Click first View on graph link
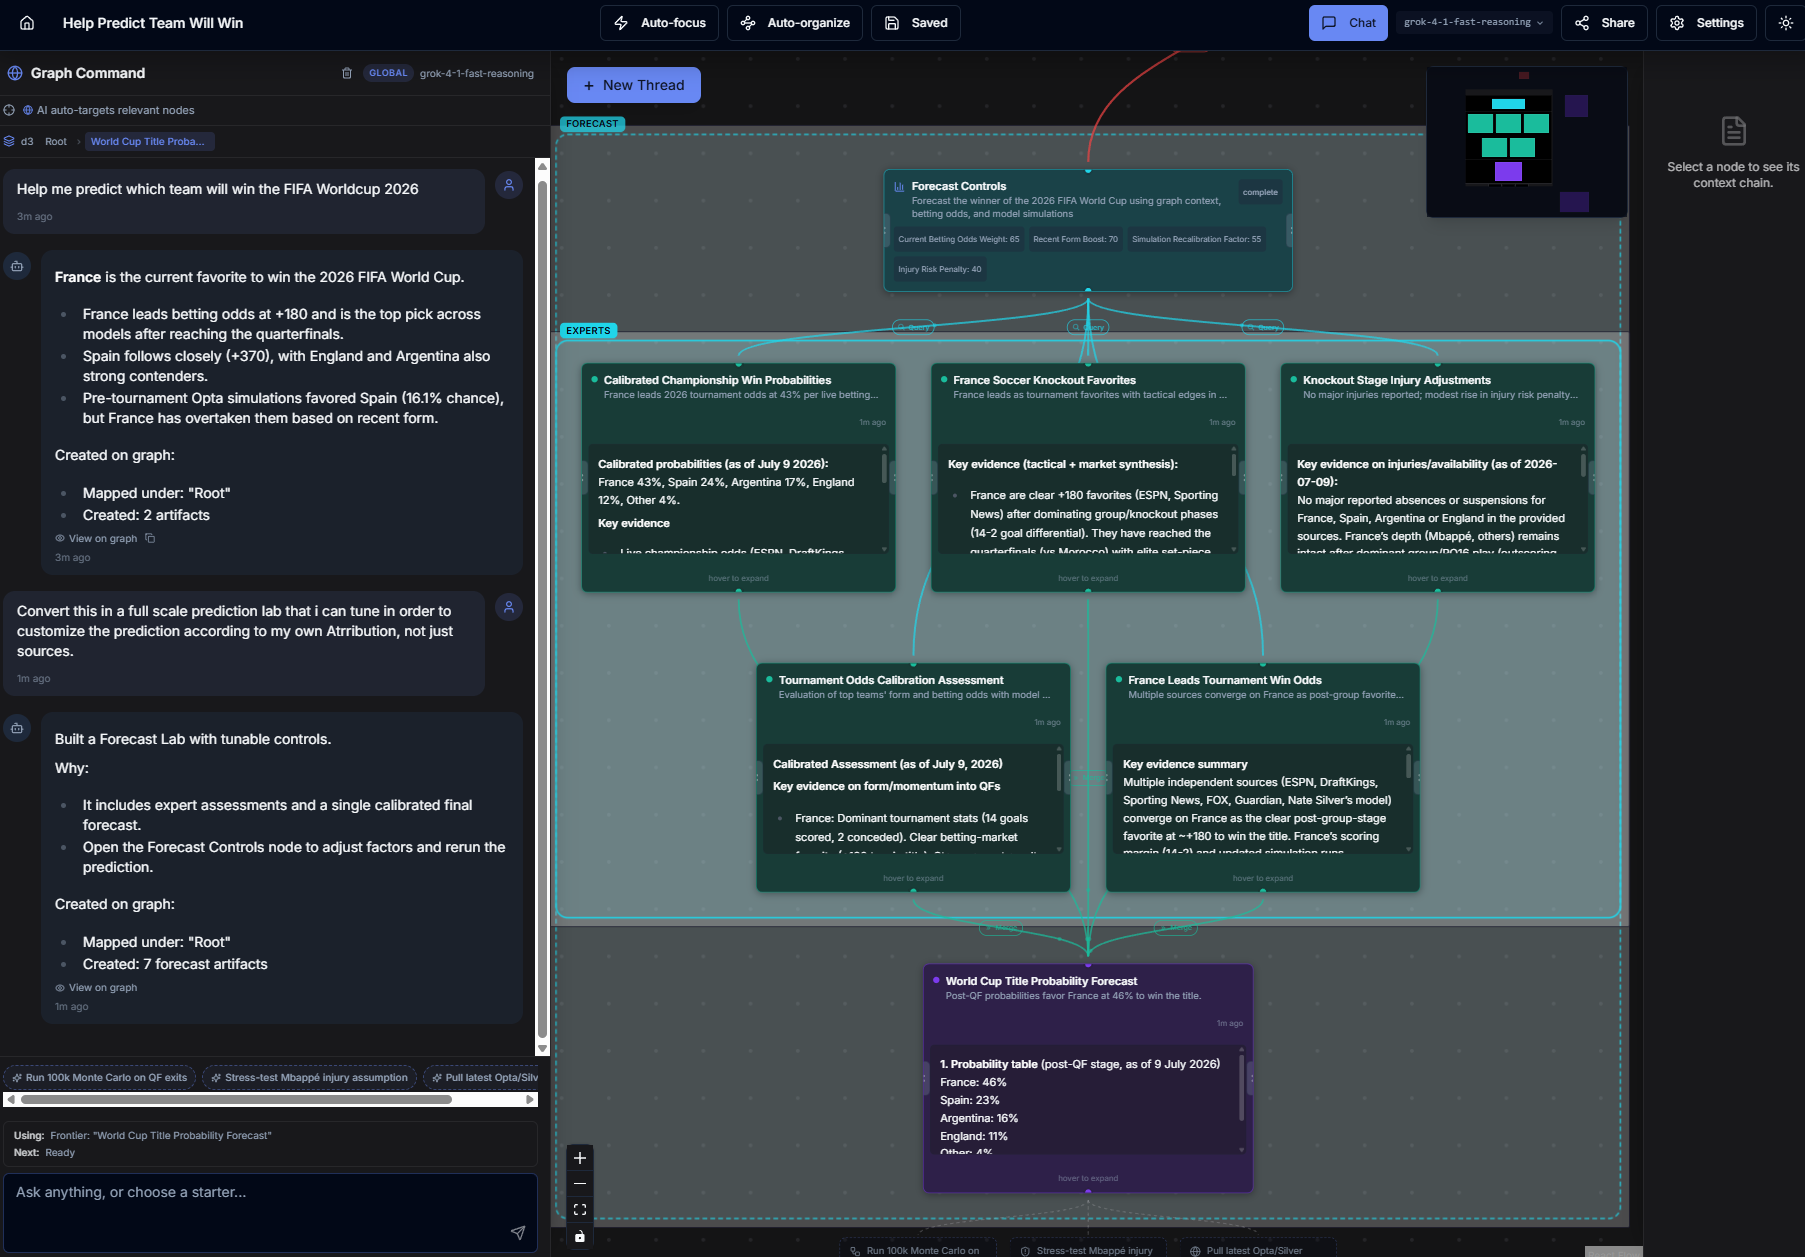The width and height of the screenshot is (1805, 1257). pos(96,538)
